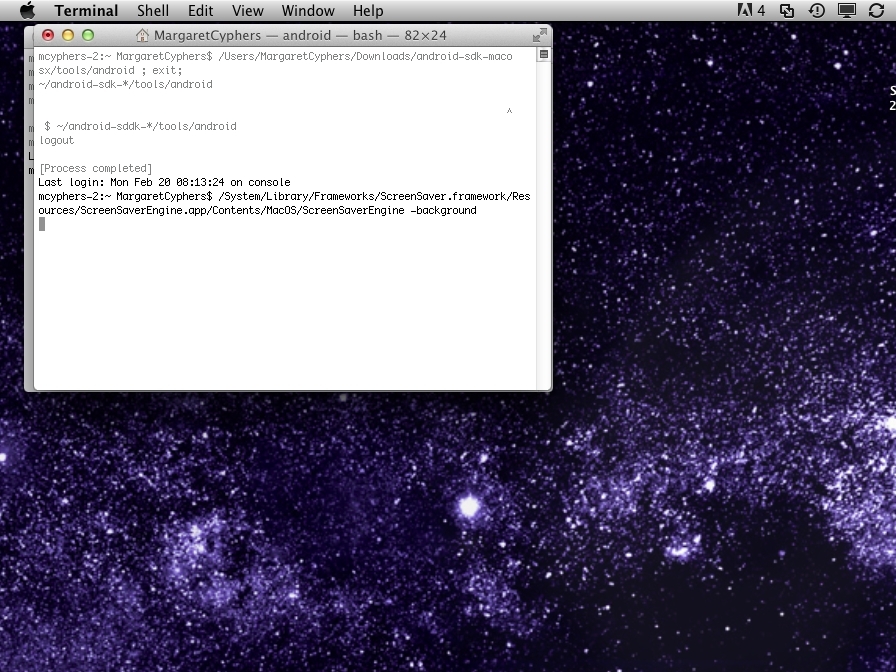Click the 'logout' line in the terminal
The height and width of the screenshot is (672, 896).
(x=57, y=141)
